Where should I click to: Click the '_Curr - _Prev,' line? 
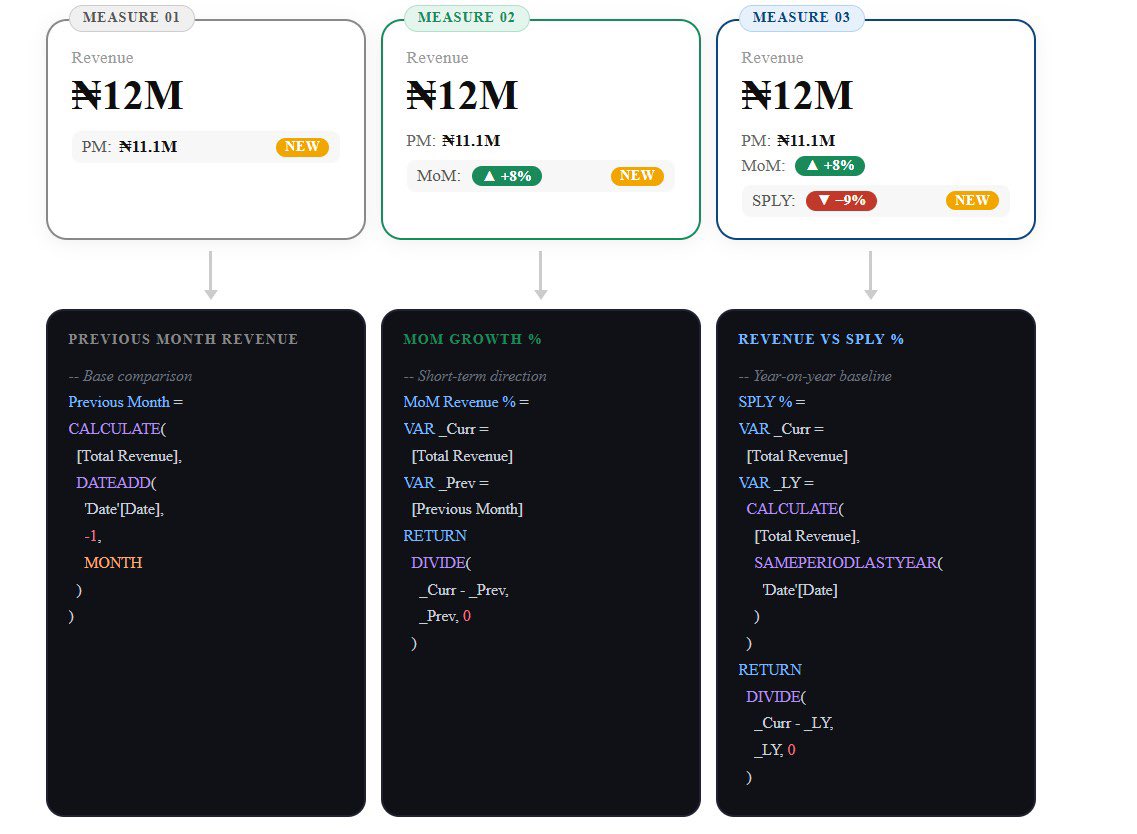point(464,590)
